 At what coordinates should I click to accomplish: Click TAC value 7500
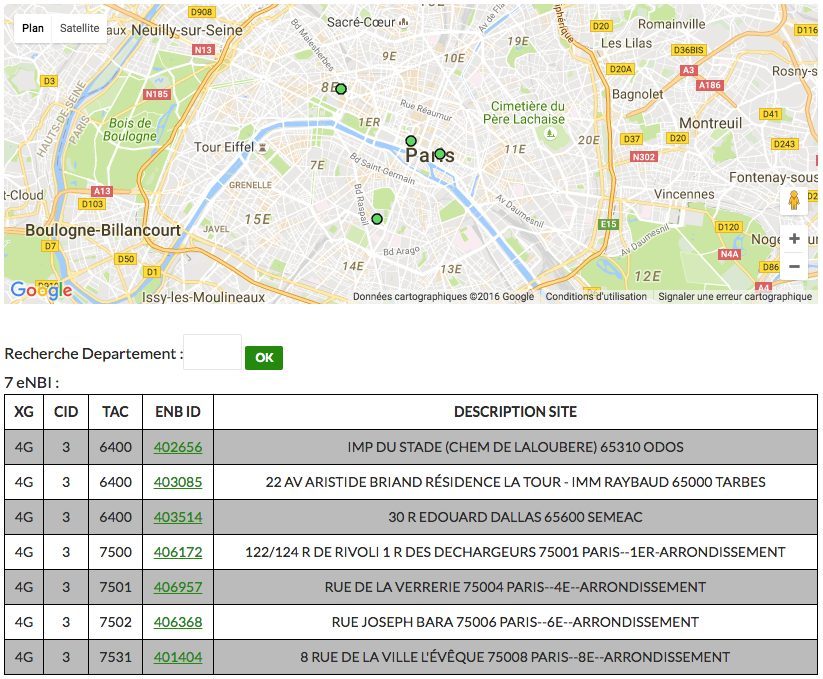[x=115, y=552]
